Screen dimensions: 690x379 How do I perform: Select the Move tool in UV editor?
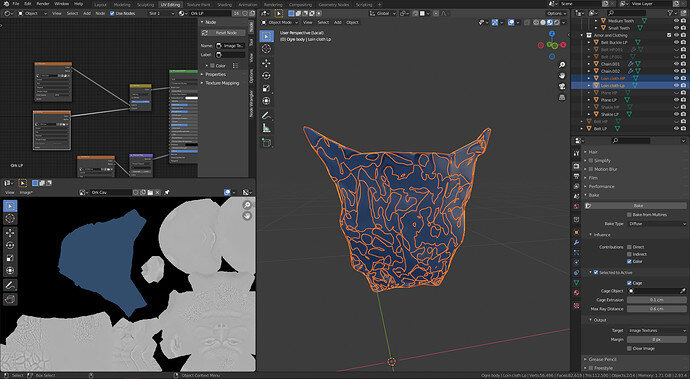coord(10,233)
